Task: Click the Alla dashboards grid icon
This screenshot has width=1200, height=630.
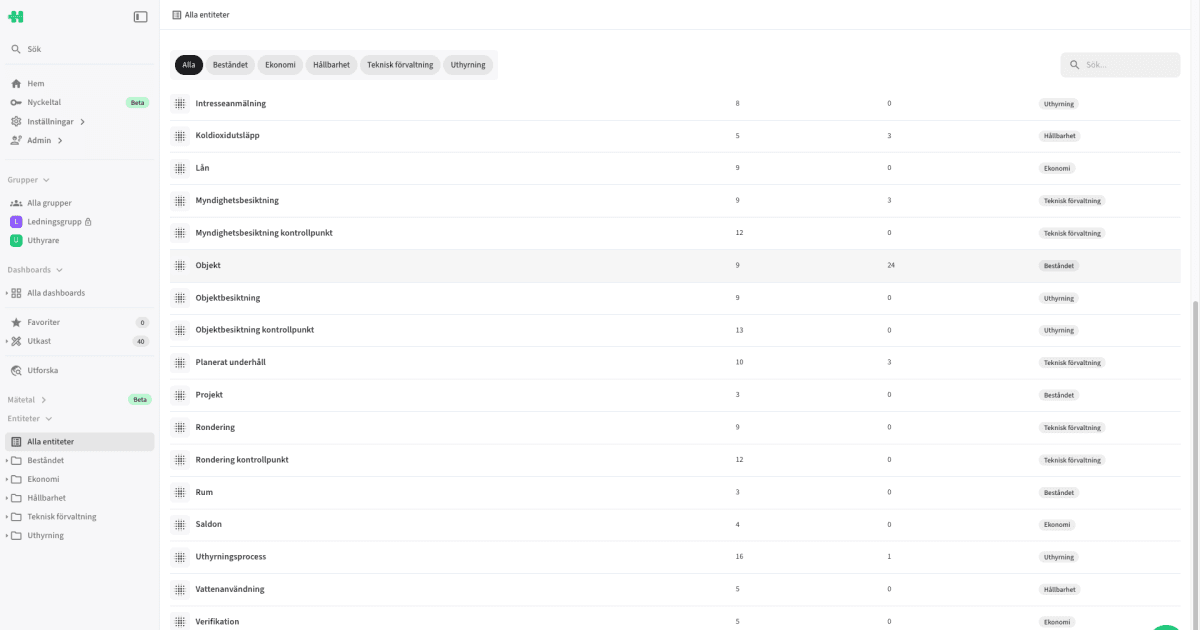Action: (17, 292)
